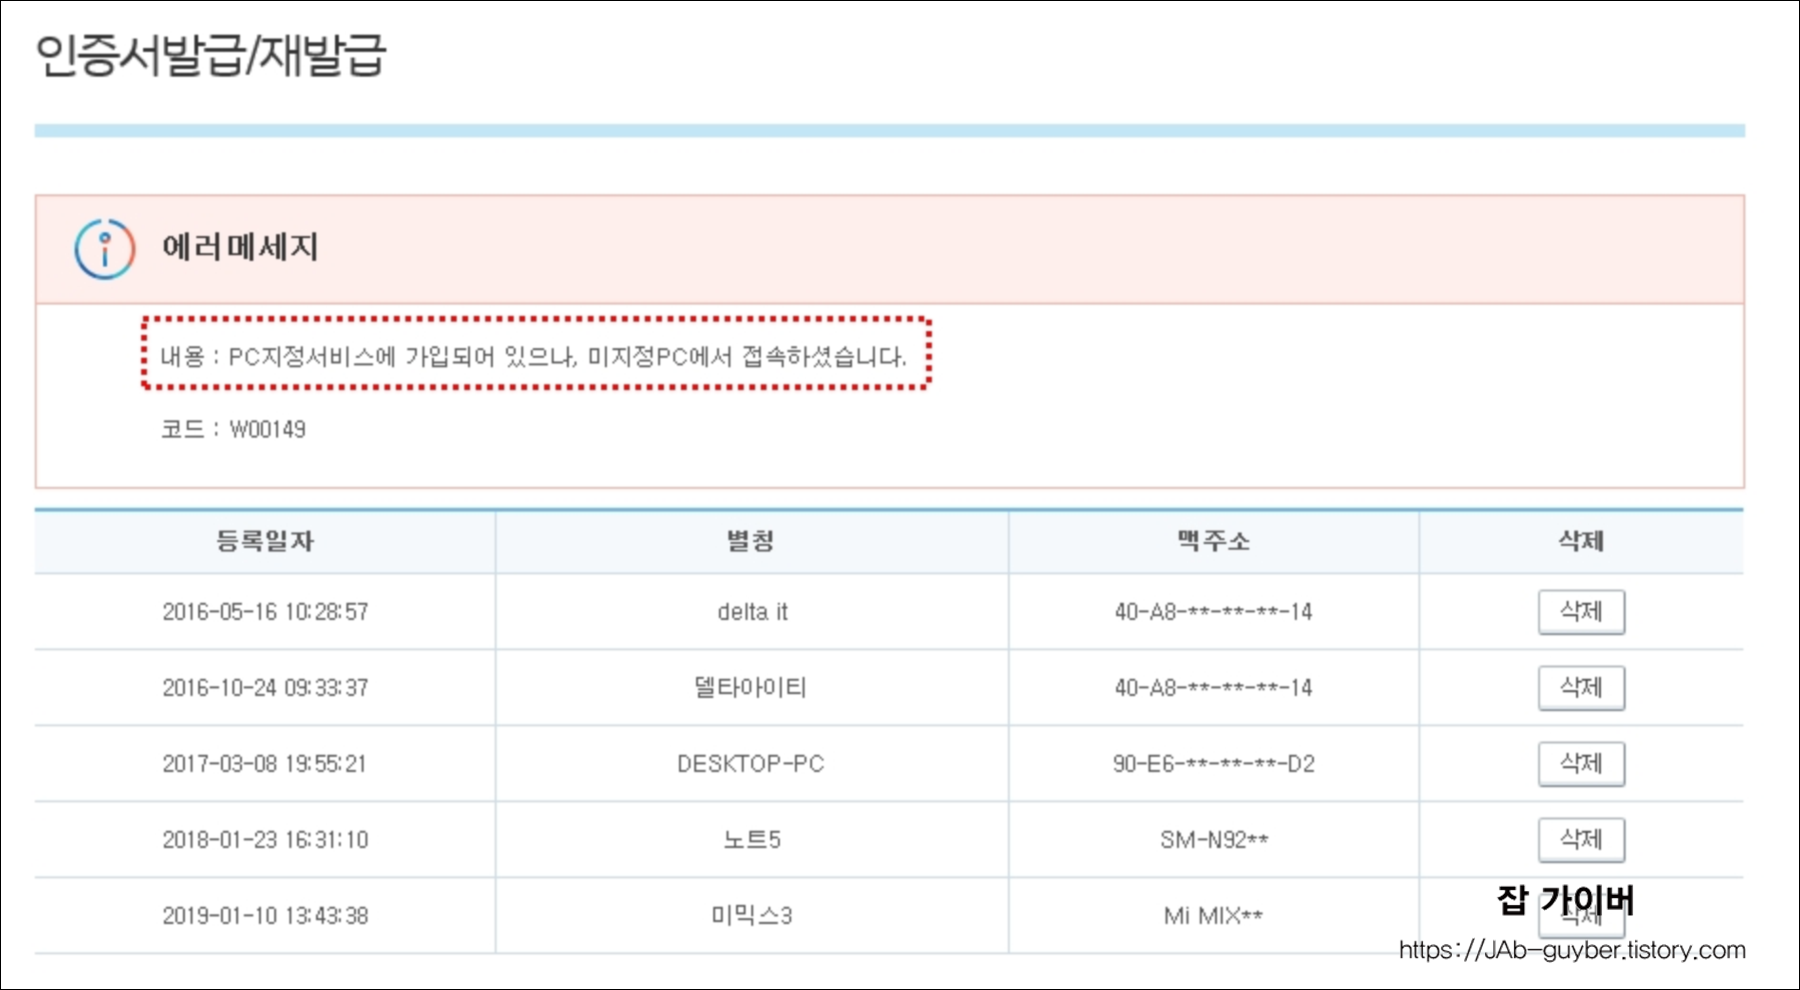Click delete next to DESKTOP-PC
Image resolution: width=1800 pixels, height=990 pixels.
(1580, 763)
